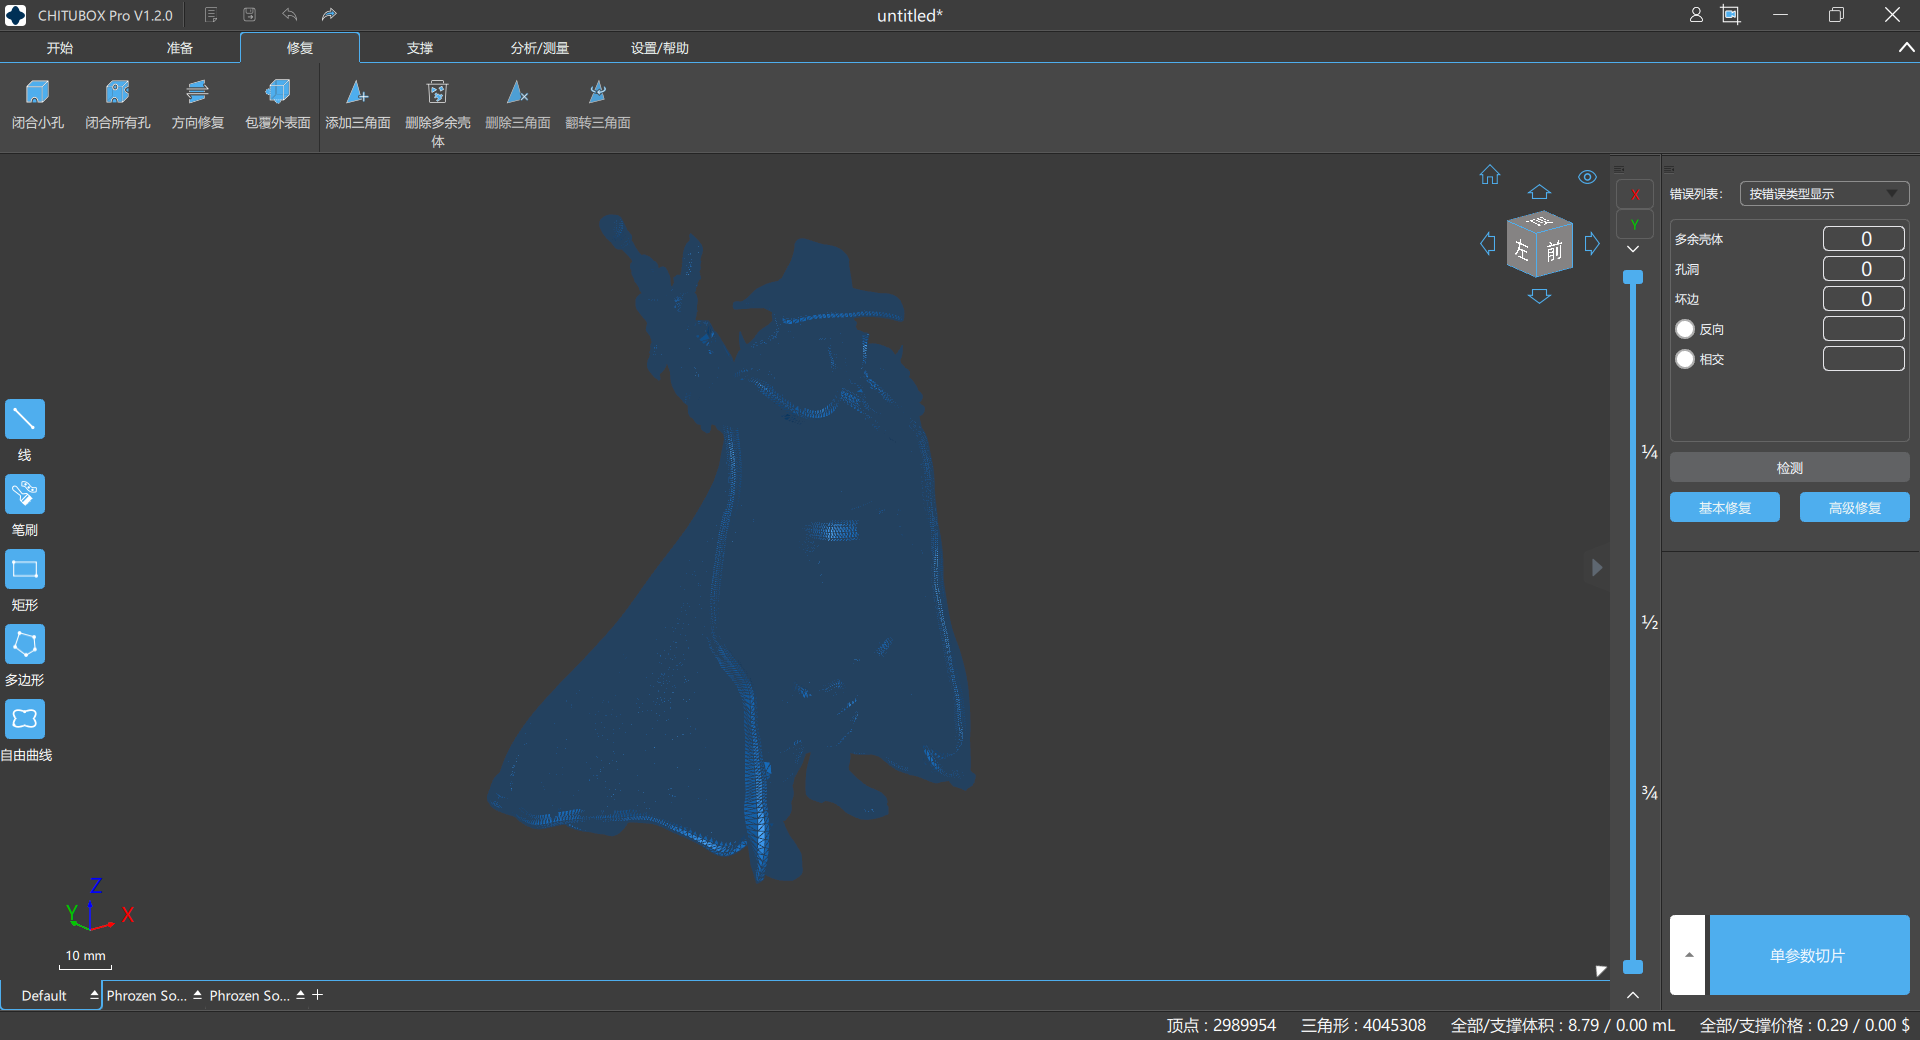
Task: Activate the 包覆外表面 wrap outer surface tool
Action: 278,105
